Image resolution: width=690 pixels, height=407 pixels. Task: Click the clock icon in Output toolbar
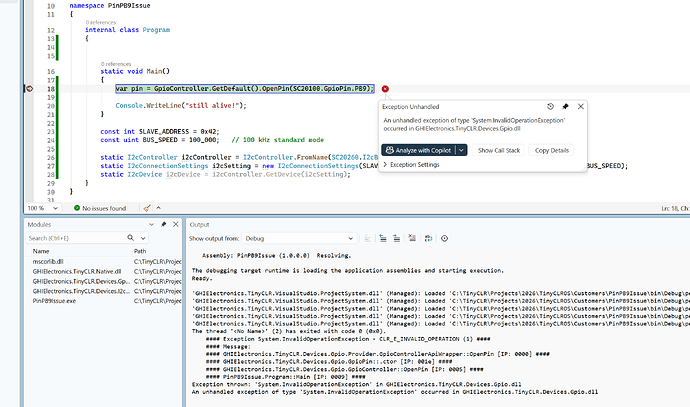pos(444,238)
